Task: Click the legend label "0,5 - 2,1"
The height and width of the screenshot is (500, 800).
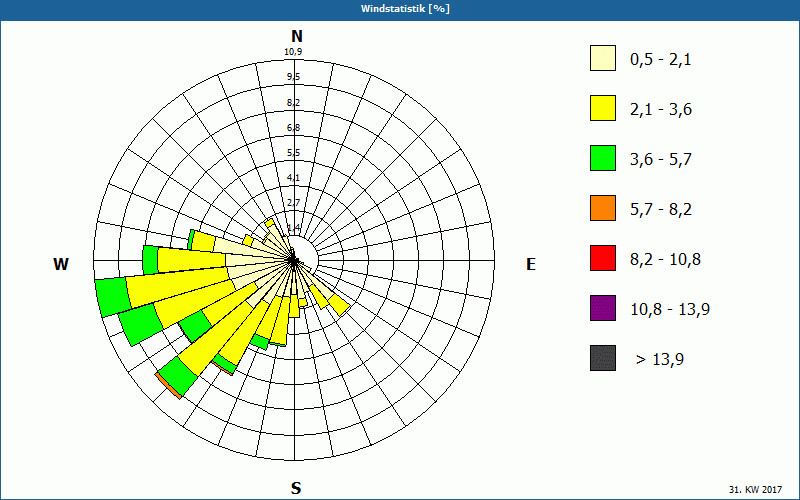Action: click(661, 60)
